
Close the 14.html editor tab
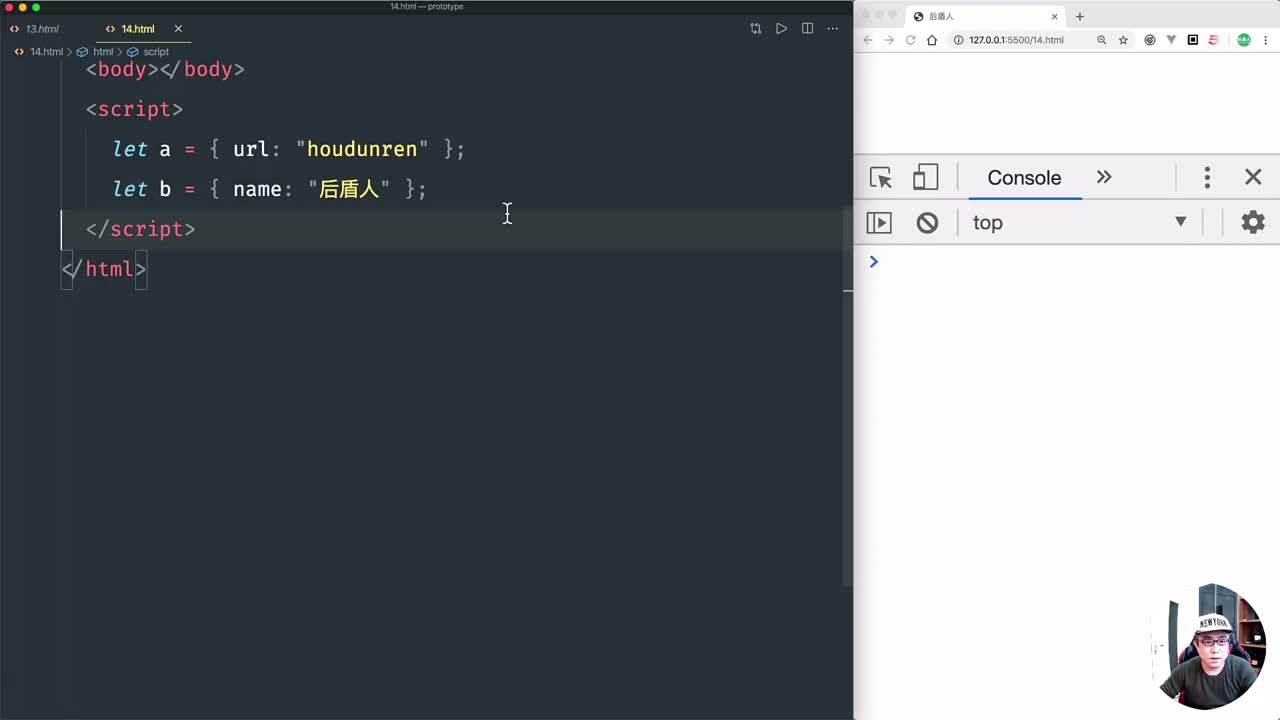(x=178, y=29)
